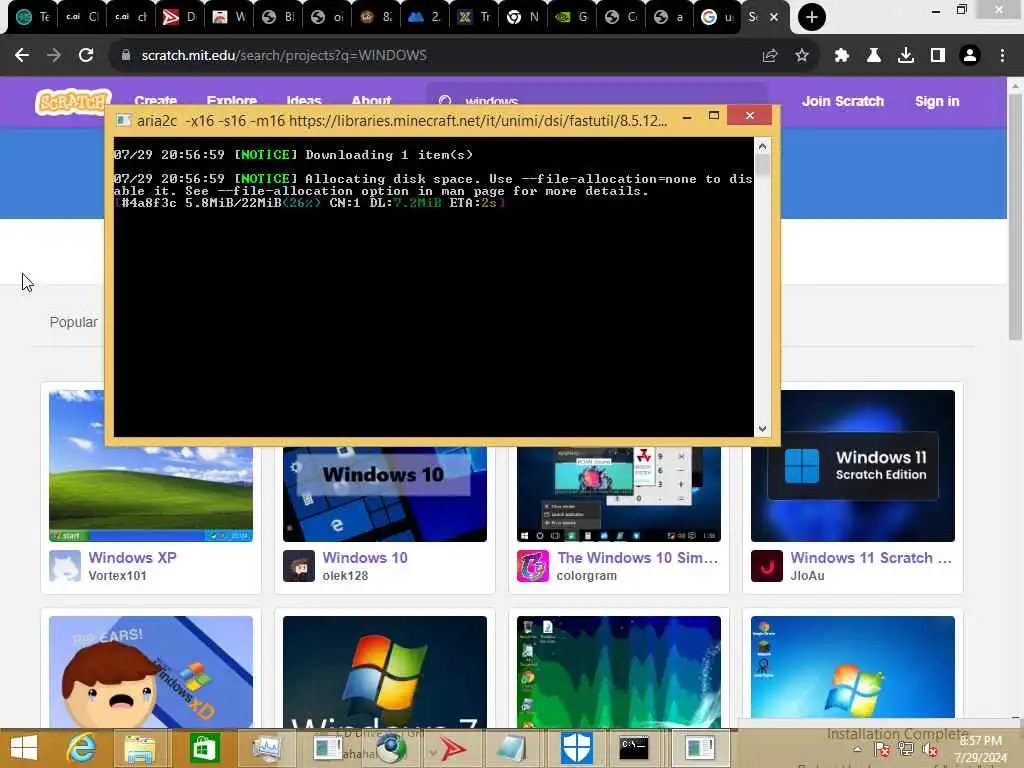Open the crying face Windows XD thumbnail
This screenshot has width=1024, height=768.
(151, 671)
